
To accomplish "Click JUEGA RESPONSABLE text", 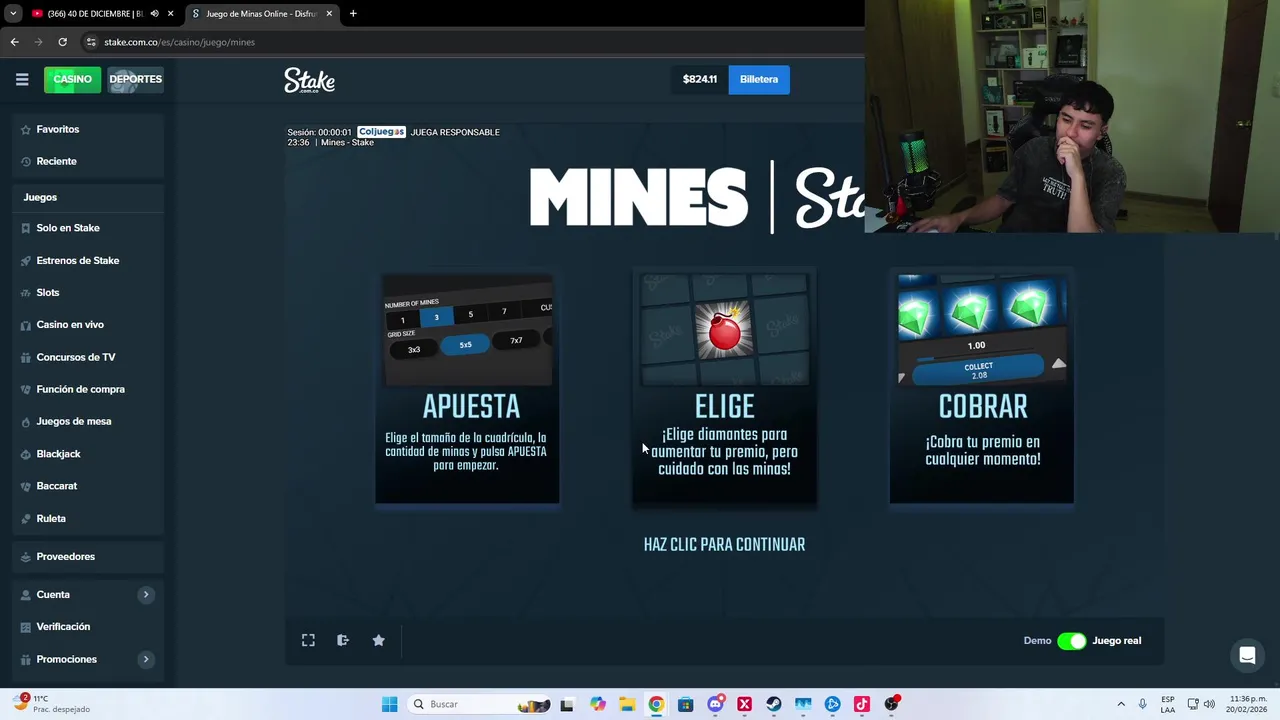I will (x=455, y=132).
